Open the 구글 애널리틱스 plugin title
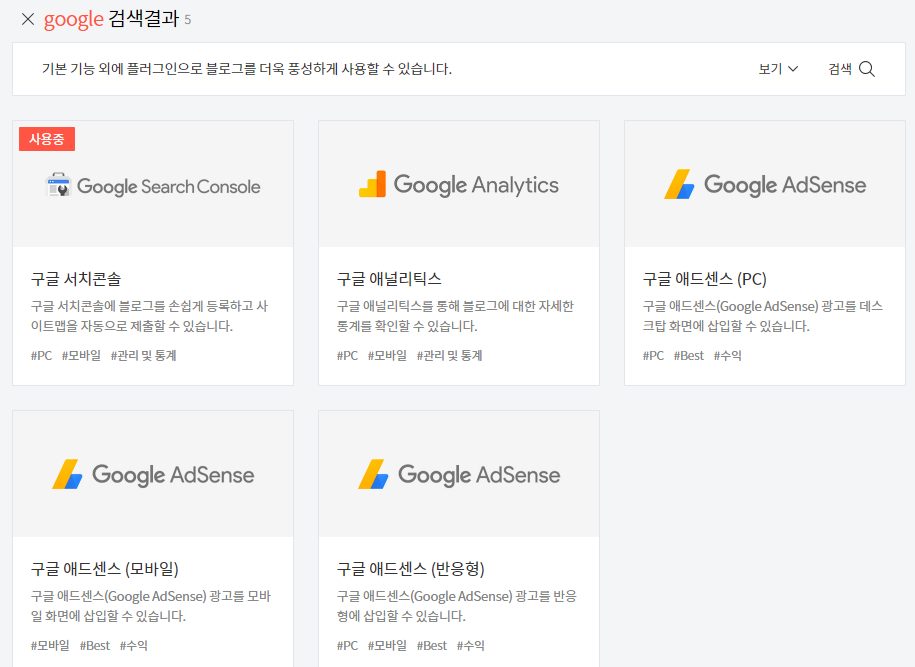Screen dimensions: 915x667 pyautogui.click(x=389, y=279)
